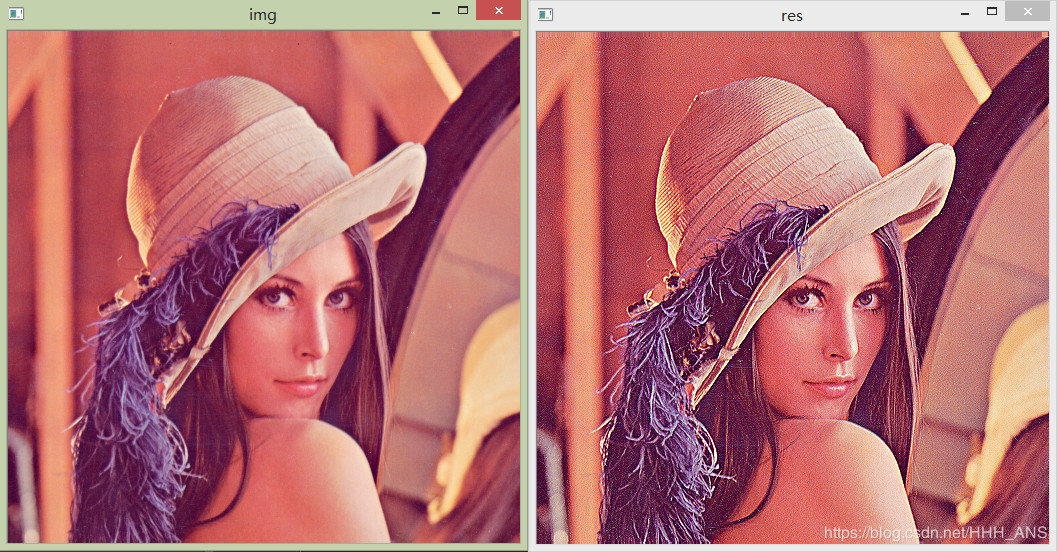
Task: Close the img window
Action: pyautogui.click(x=498, y=10)
